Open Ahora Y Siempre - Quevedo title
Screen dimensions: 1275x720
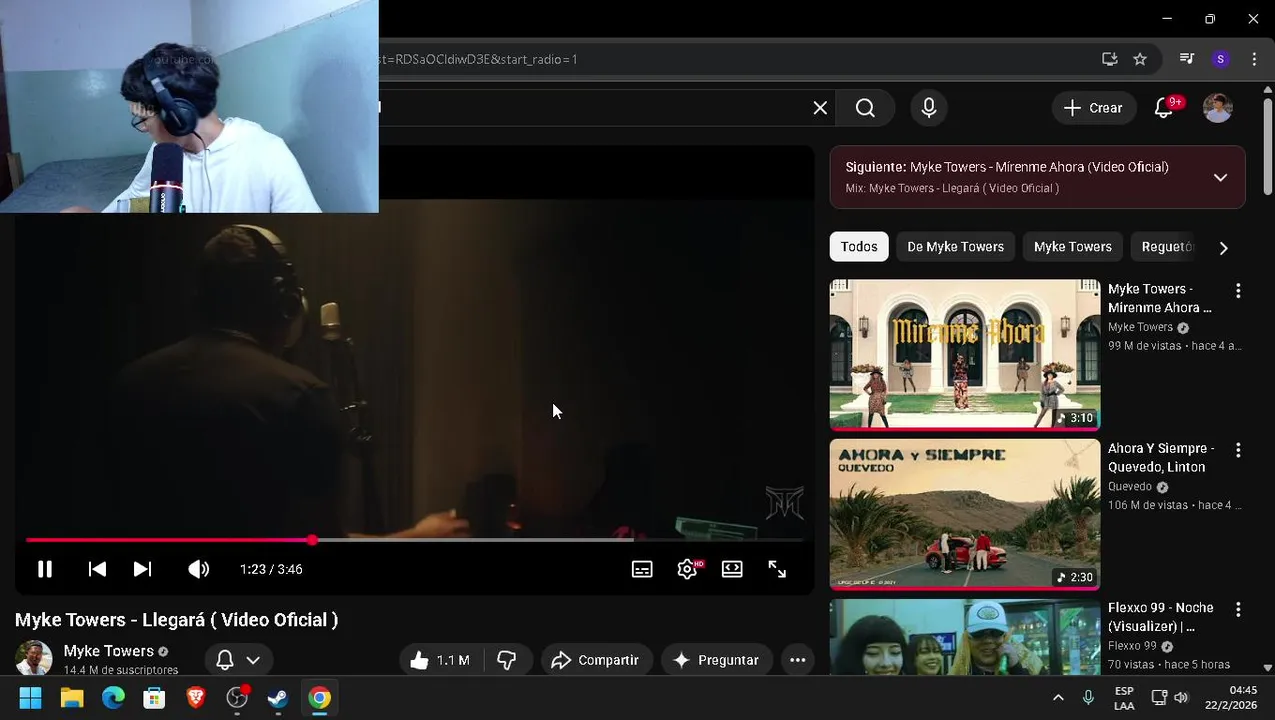pyautogui.click(x=1161, y=457)
